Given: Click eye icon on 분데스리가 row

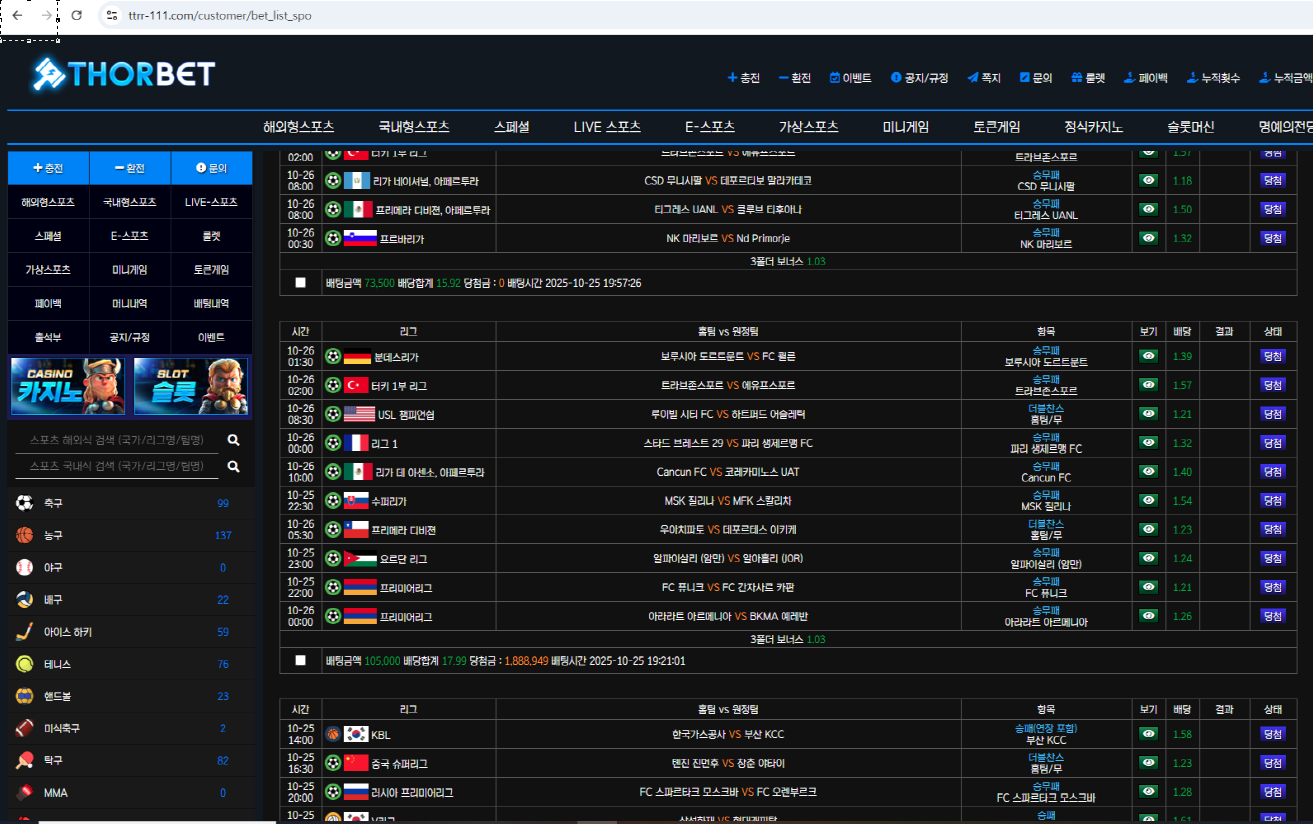Looking at the screenshot, I should pyautogui.click(x=1148, y=356).
